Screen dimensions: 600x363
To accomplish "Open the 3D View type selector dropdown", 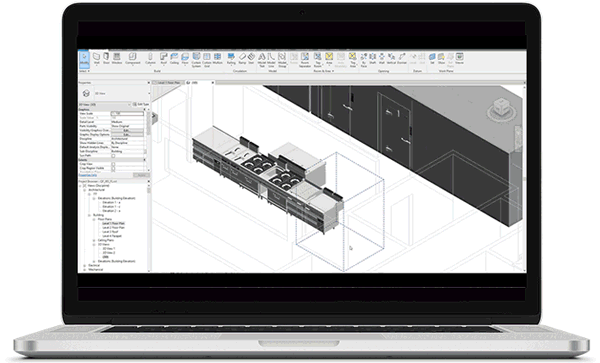I will point(150,93).
